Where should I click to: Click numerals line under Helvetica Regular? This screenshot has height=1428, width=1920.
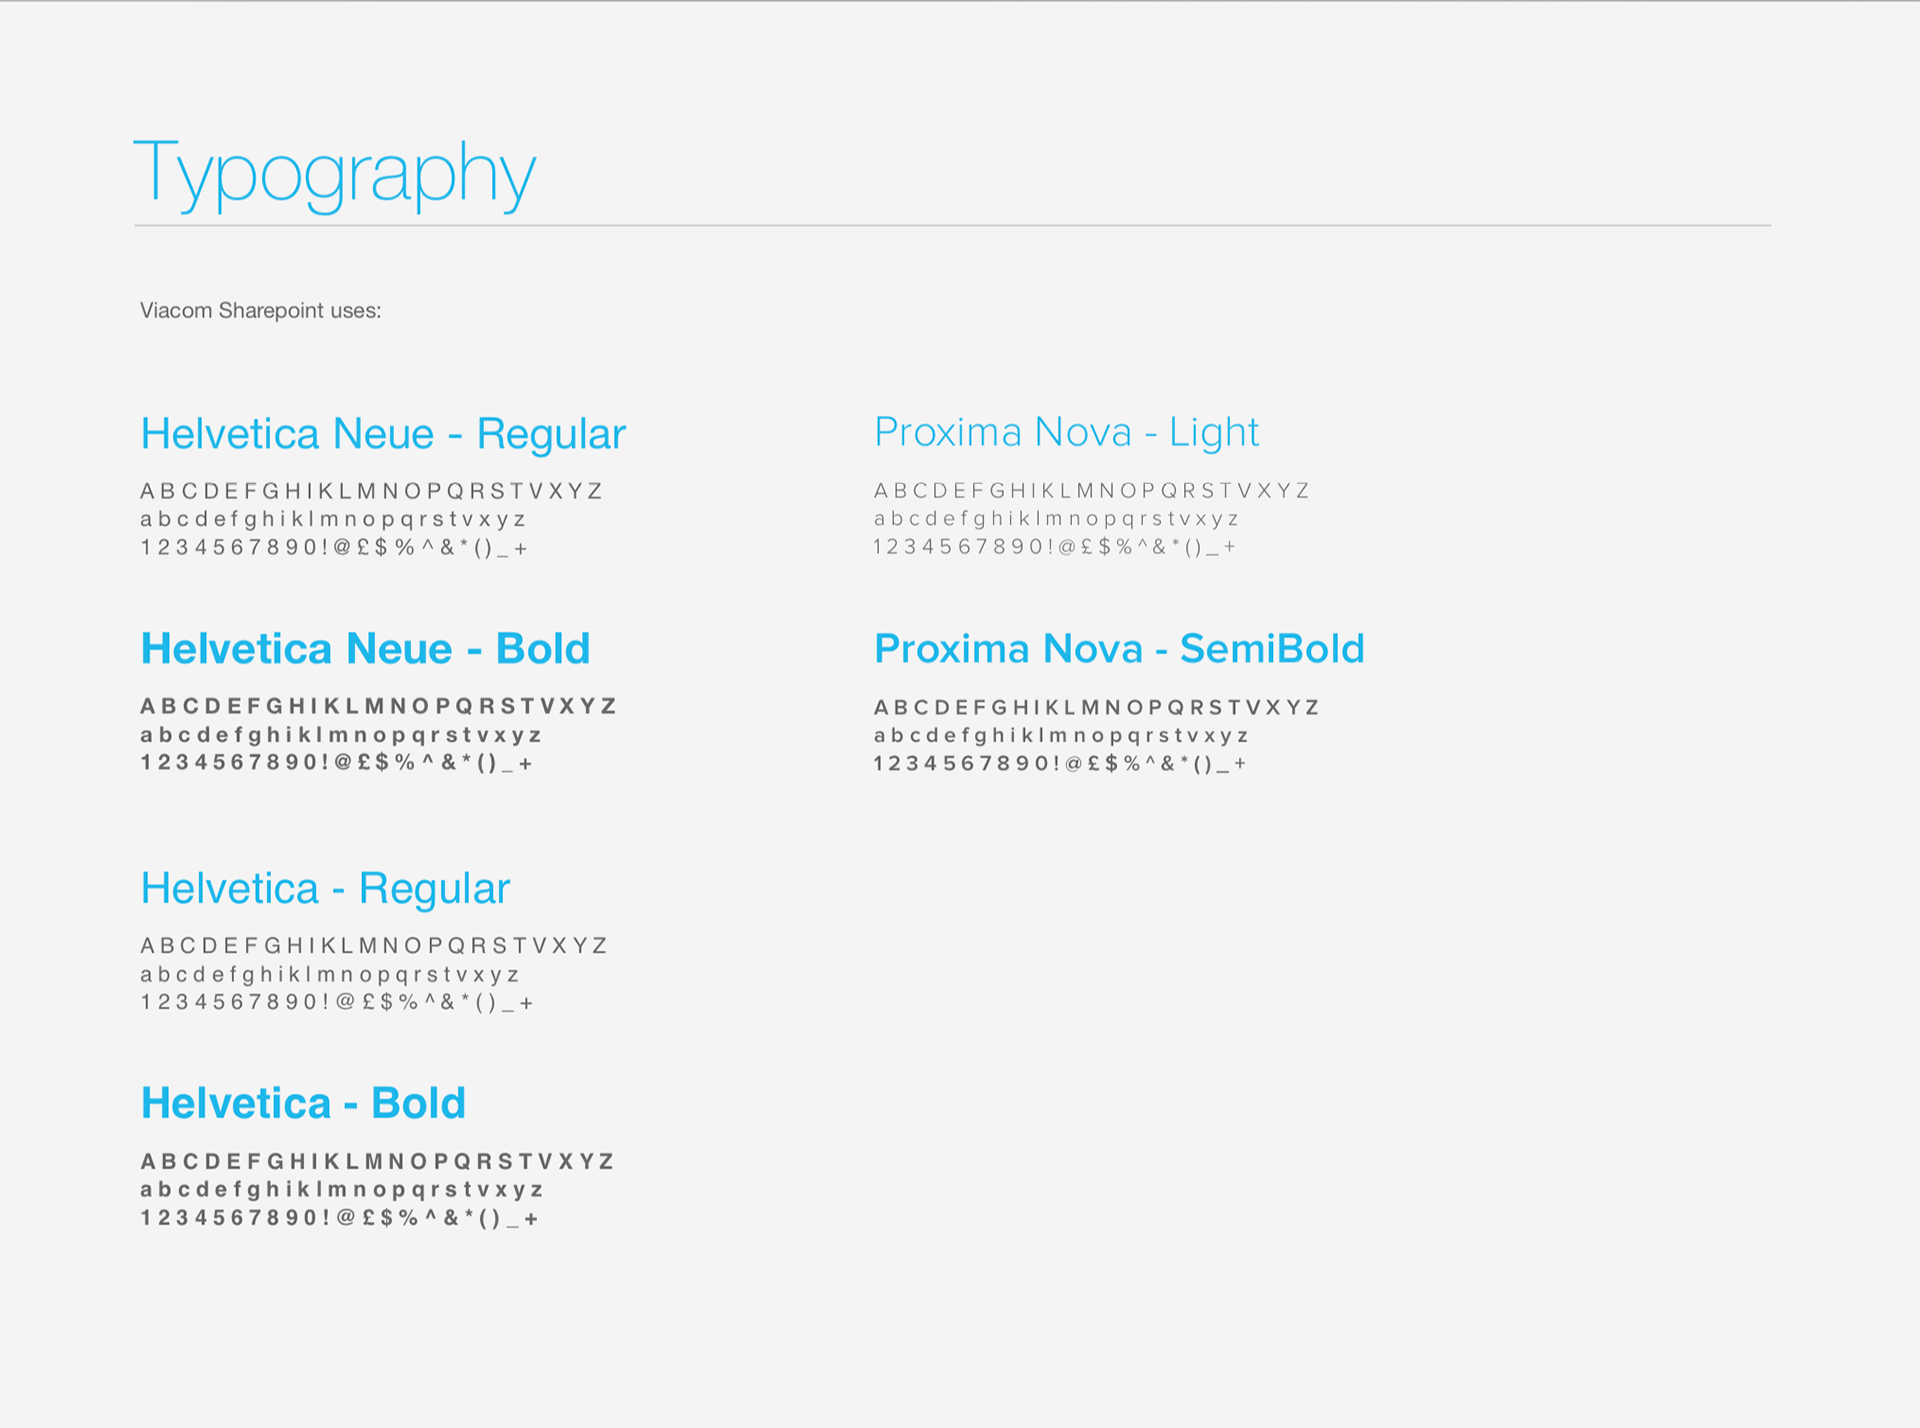337,1002
